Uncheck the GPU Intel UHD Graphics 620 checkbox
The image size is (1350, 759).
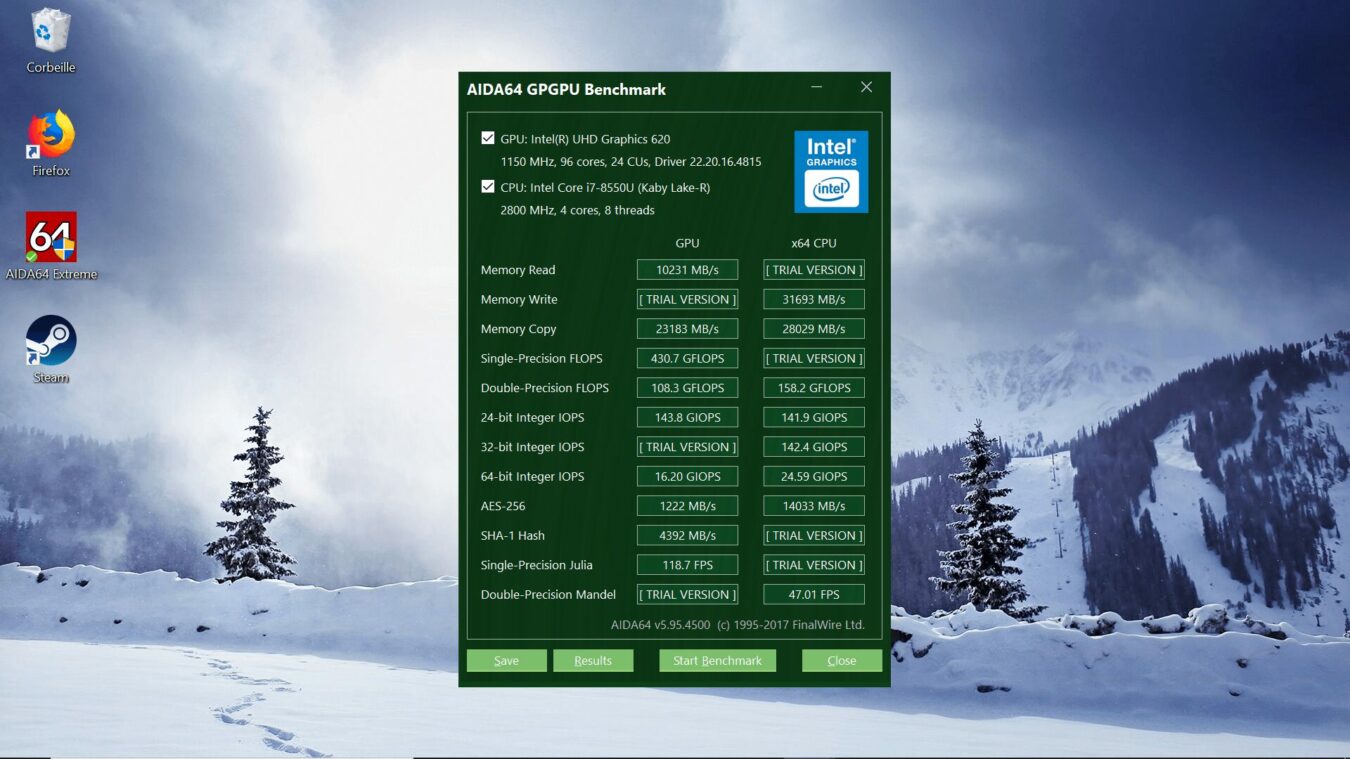[488, 139]
